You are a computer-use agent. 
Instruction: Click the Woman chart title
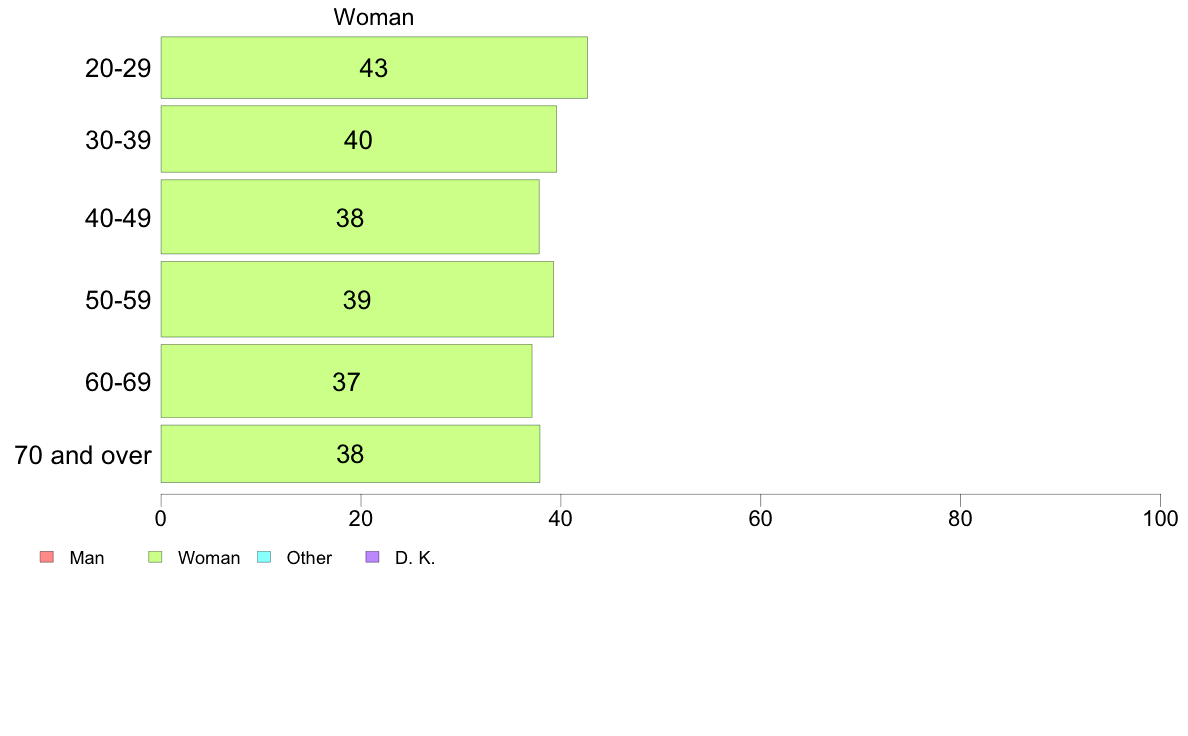[x=374, y=17]
